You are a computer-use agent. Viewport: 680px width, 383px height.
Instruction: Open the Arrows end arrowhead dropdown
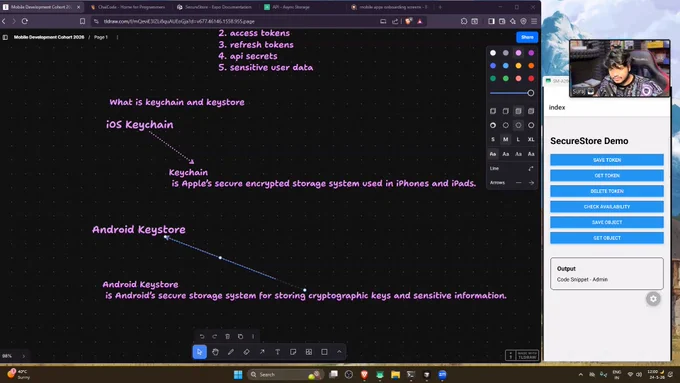point(531,183)
